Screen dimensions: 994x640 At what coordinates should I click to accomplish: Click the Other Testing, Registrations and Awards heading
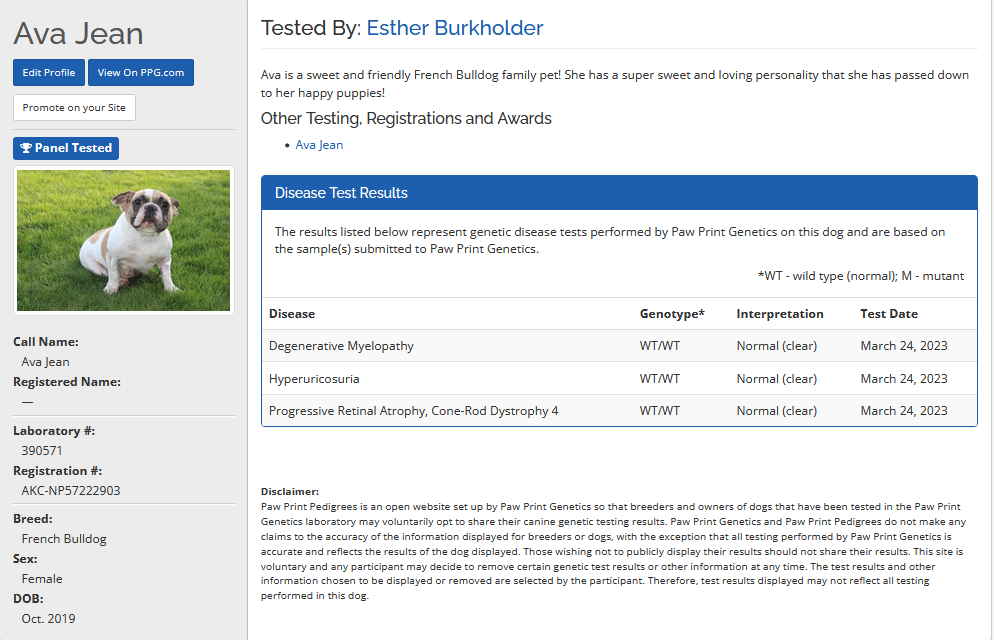click(406, 119)
